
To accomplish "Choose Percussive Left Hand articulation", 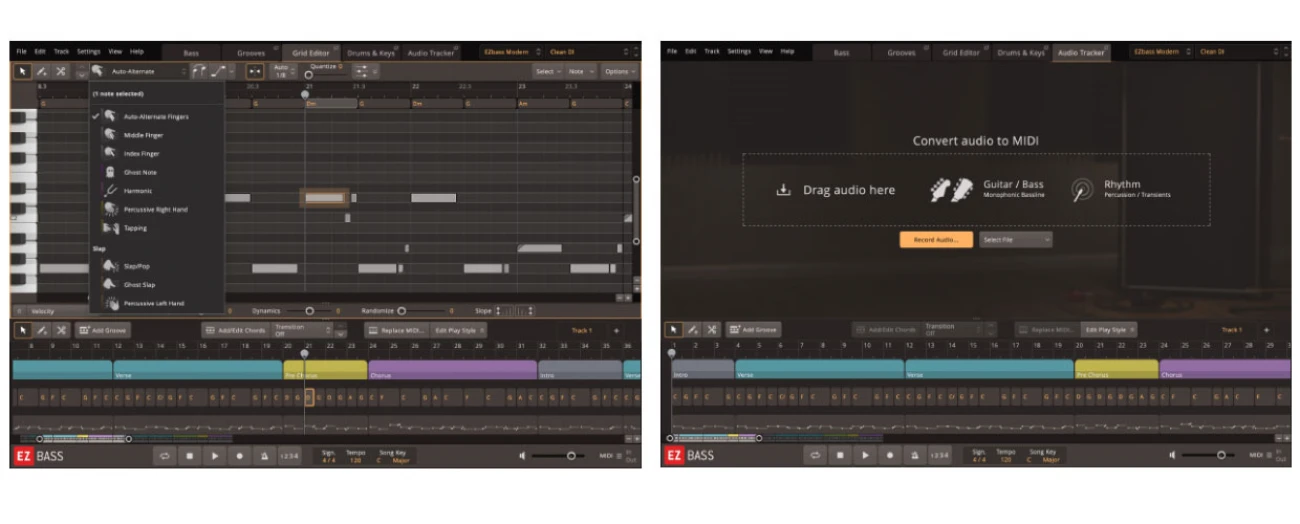I will click(153, 303).
